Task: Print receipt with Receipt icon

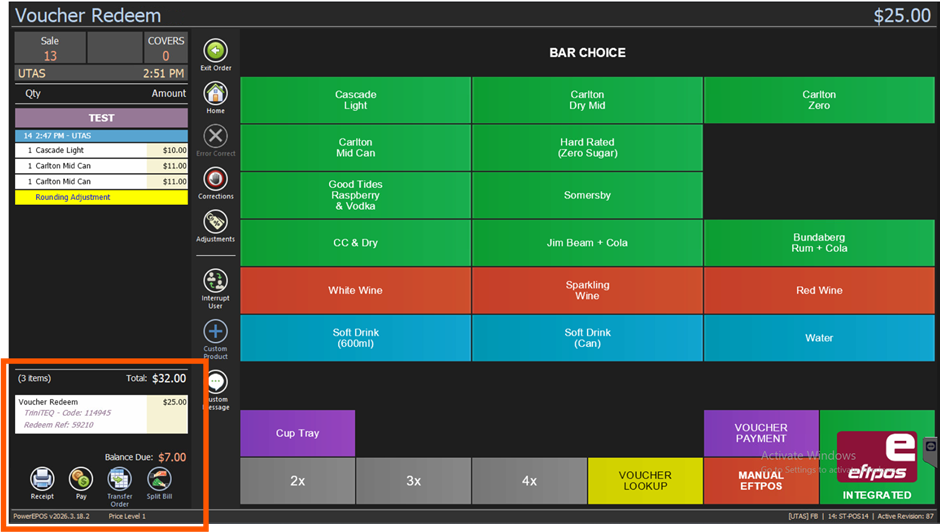Action: point(42,479)
